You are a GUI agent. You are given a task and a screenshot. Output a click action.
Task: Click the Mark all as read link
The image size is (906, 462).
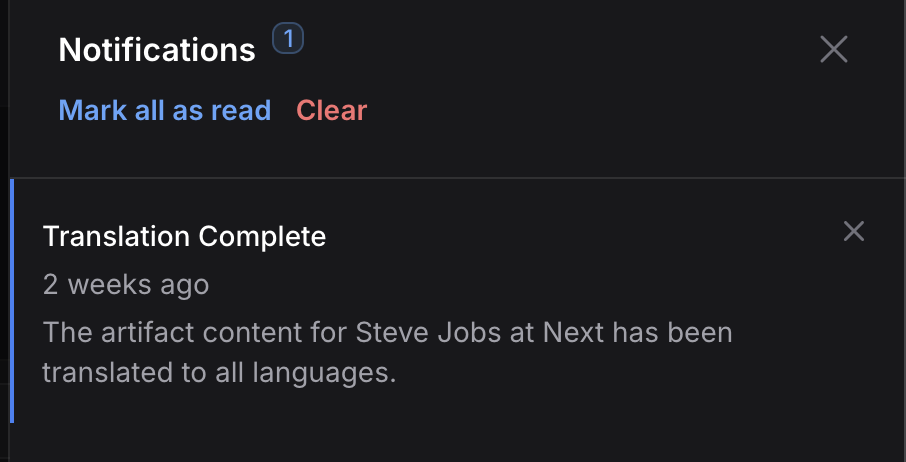point(165,110)
